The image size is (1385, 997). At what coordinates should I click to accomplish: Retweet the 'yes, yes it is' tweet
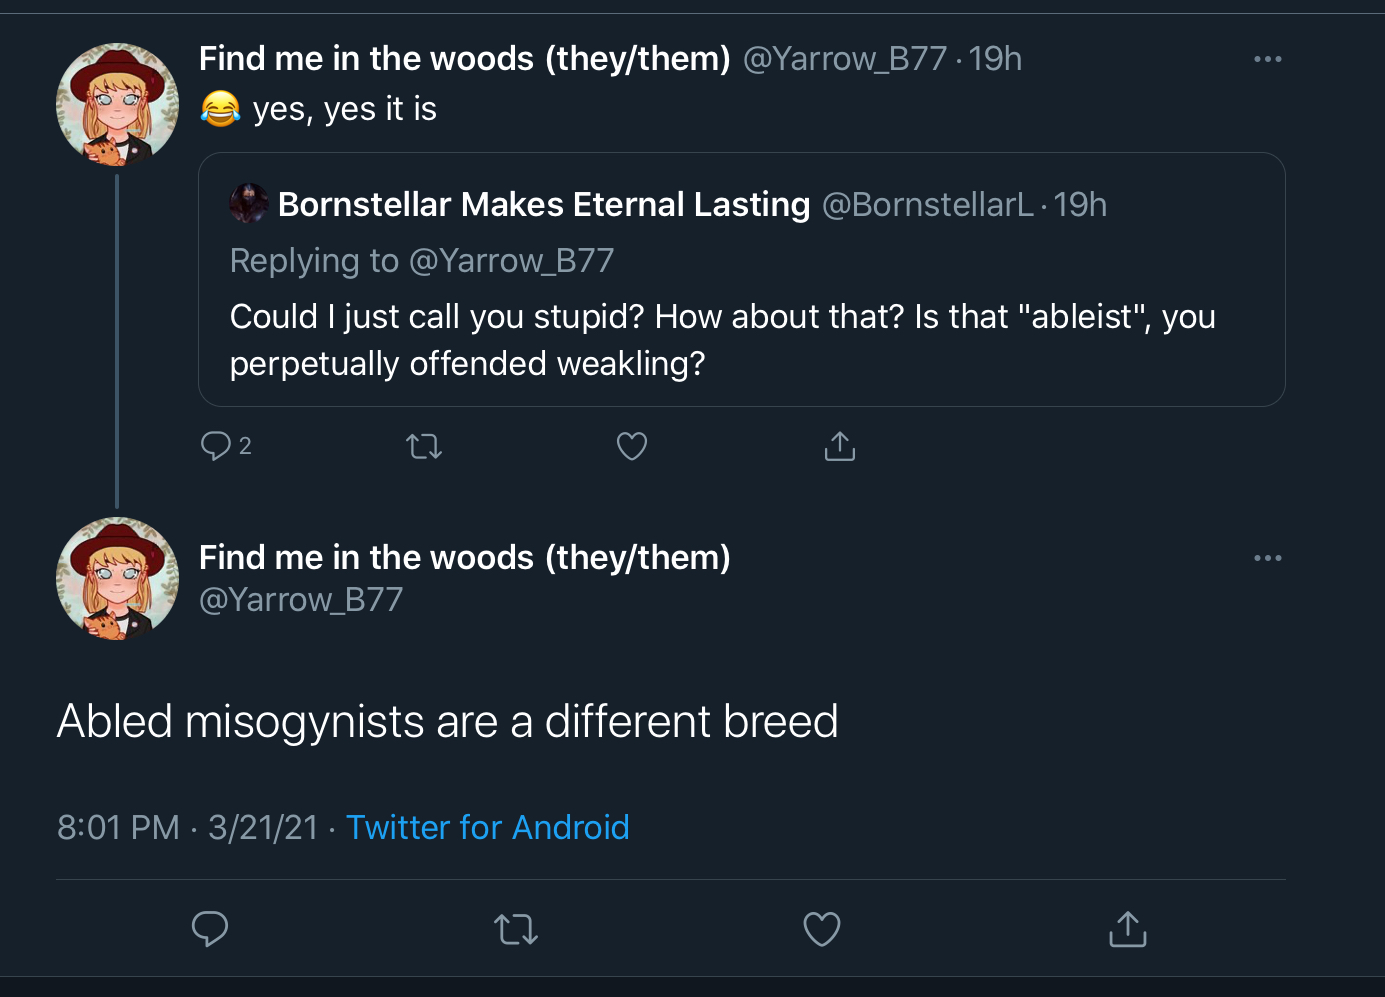click(424, 446)
